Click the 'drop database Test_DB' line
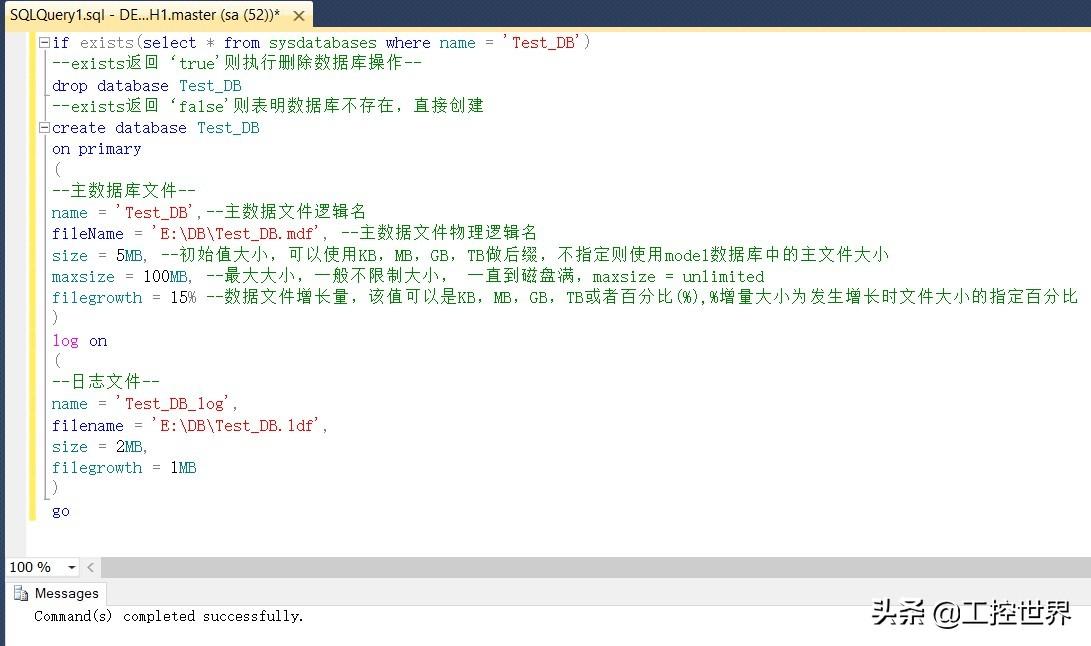1091x646 pixels. click(x=147, y=86)
